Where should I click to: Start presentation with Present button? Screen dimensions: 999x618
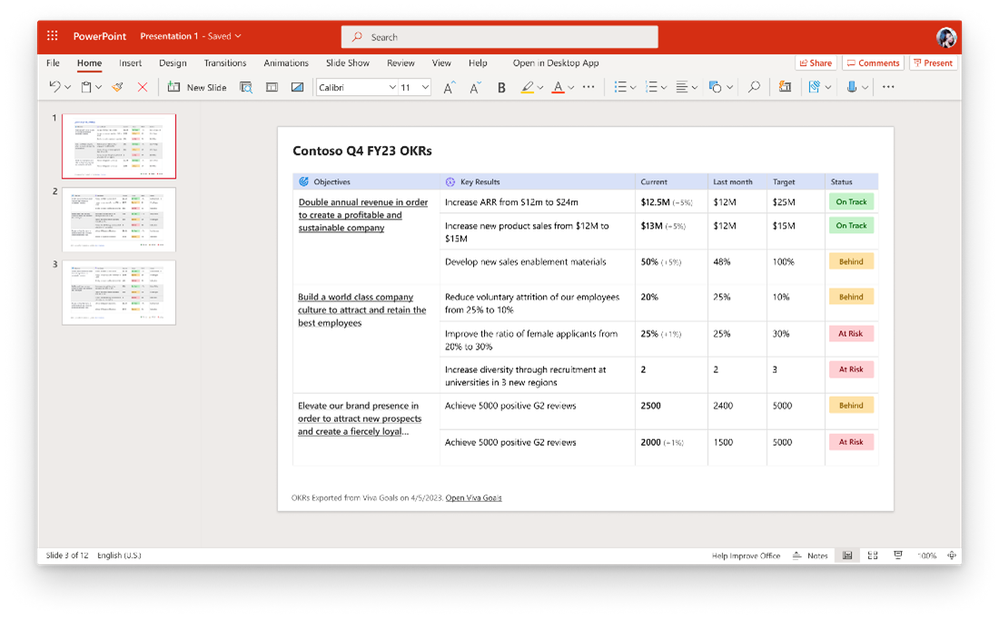tap(933, 63)
